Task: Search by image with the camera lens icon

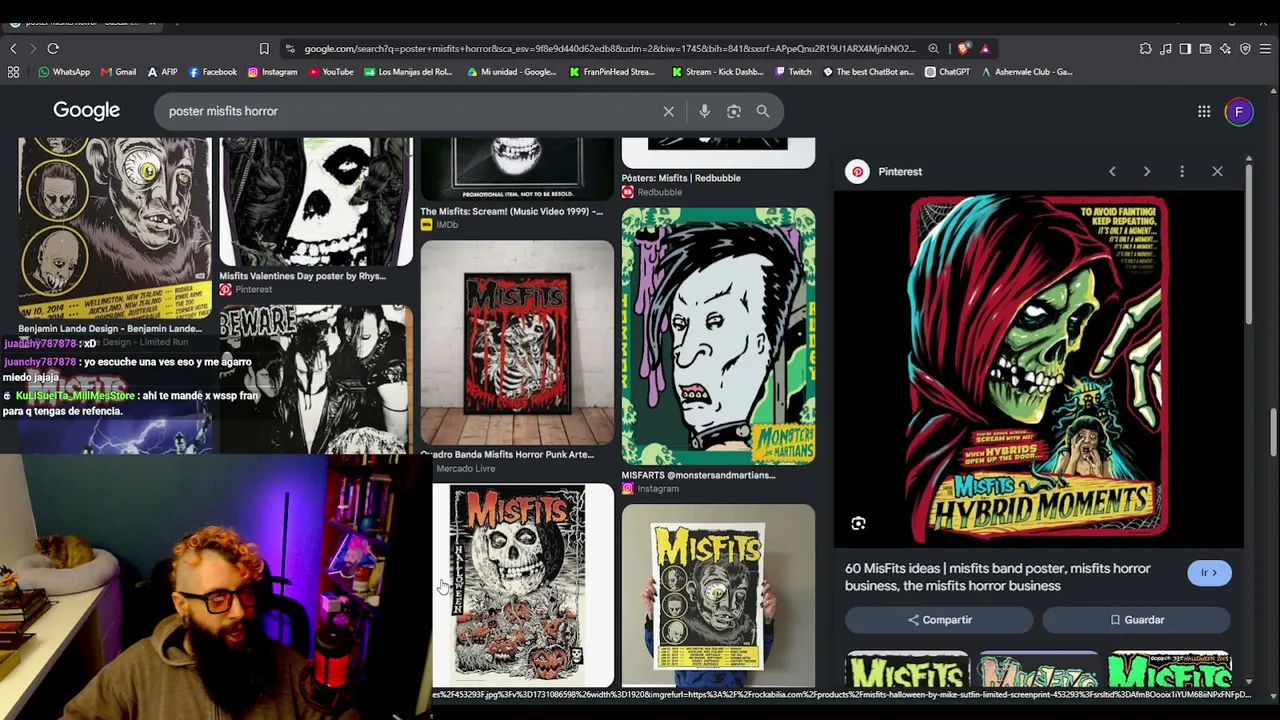Action: click(734, 111)
